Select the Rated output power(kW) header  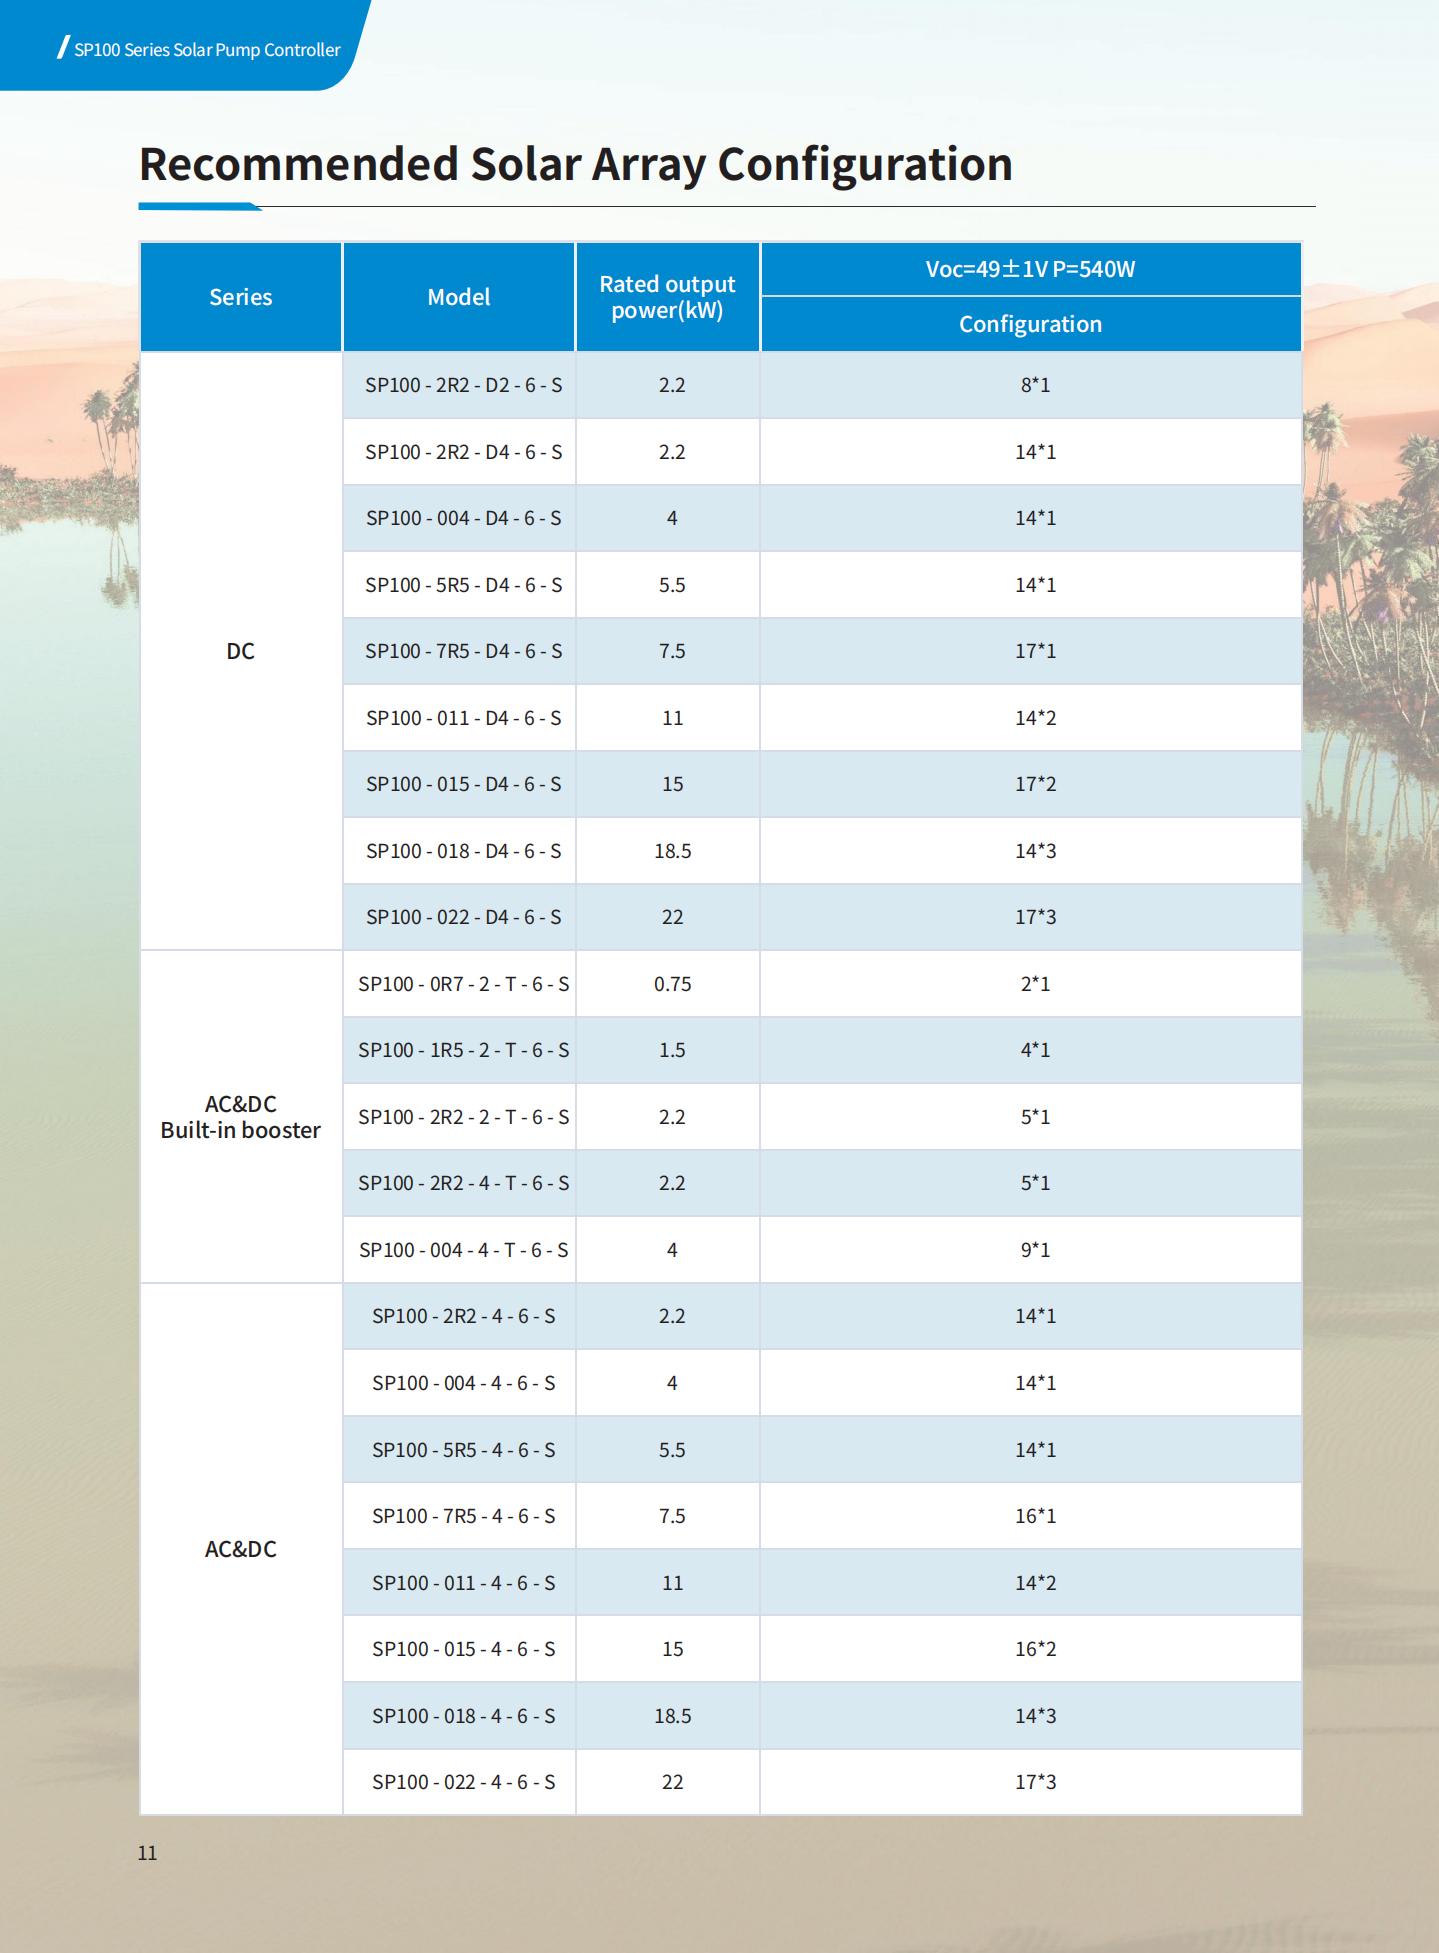(x=668, y=297)
